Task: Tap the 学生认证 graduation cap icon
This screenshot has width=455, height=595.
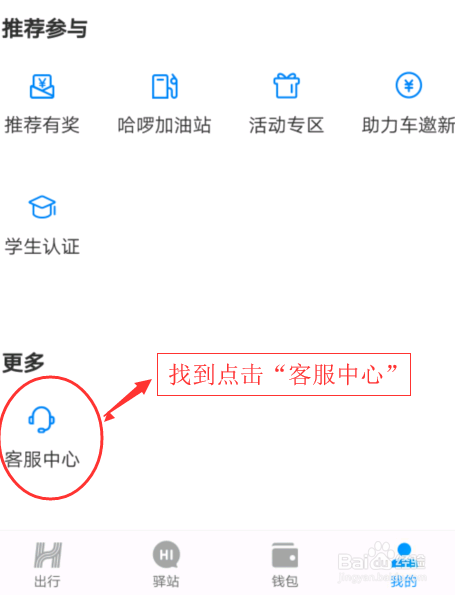Action: click(x=43, y=207)
